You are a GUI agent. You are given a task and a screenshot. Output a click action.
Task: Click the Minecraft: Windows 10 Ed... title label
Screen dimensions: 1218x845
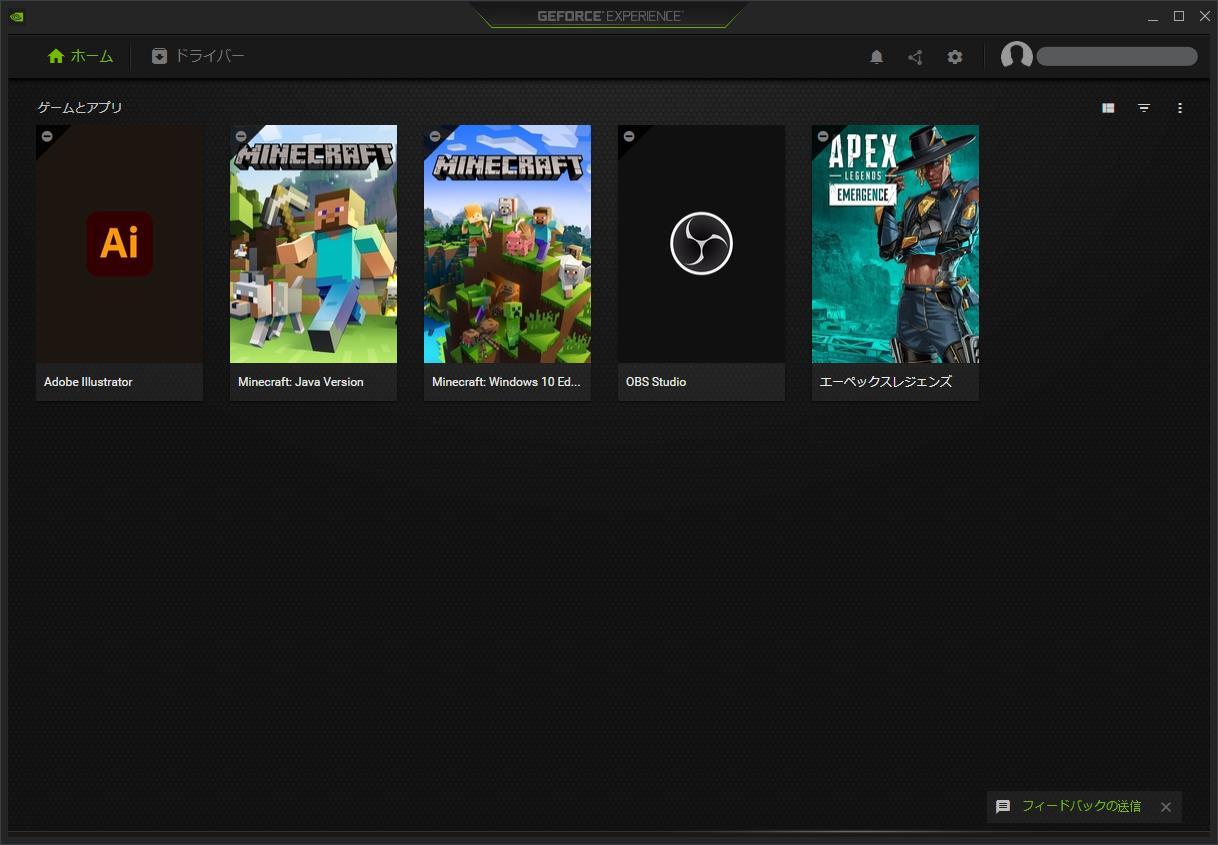point(506,382)
